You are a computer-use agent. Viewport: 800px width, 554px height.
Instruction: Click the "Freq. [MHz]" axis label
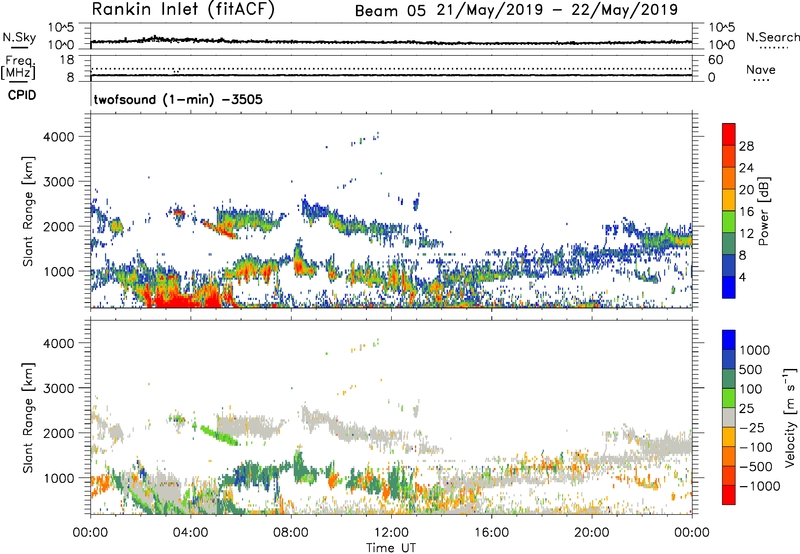coord(19,67)
